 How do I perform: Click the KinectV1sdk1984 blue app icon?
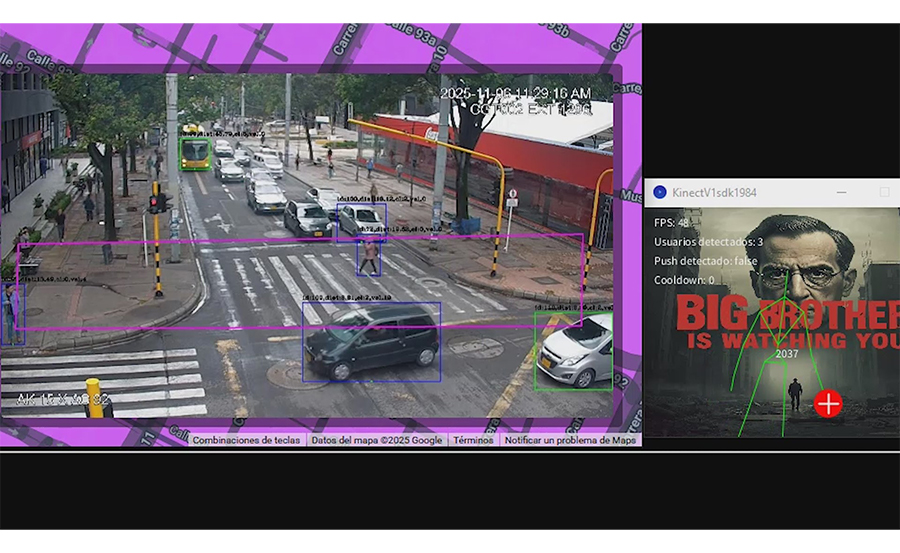(x=660, y=192)
